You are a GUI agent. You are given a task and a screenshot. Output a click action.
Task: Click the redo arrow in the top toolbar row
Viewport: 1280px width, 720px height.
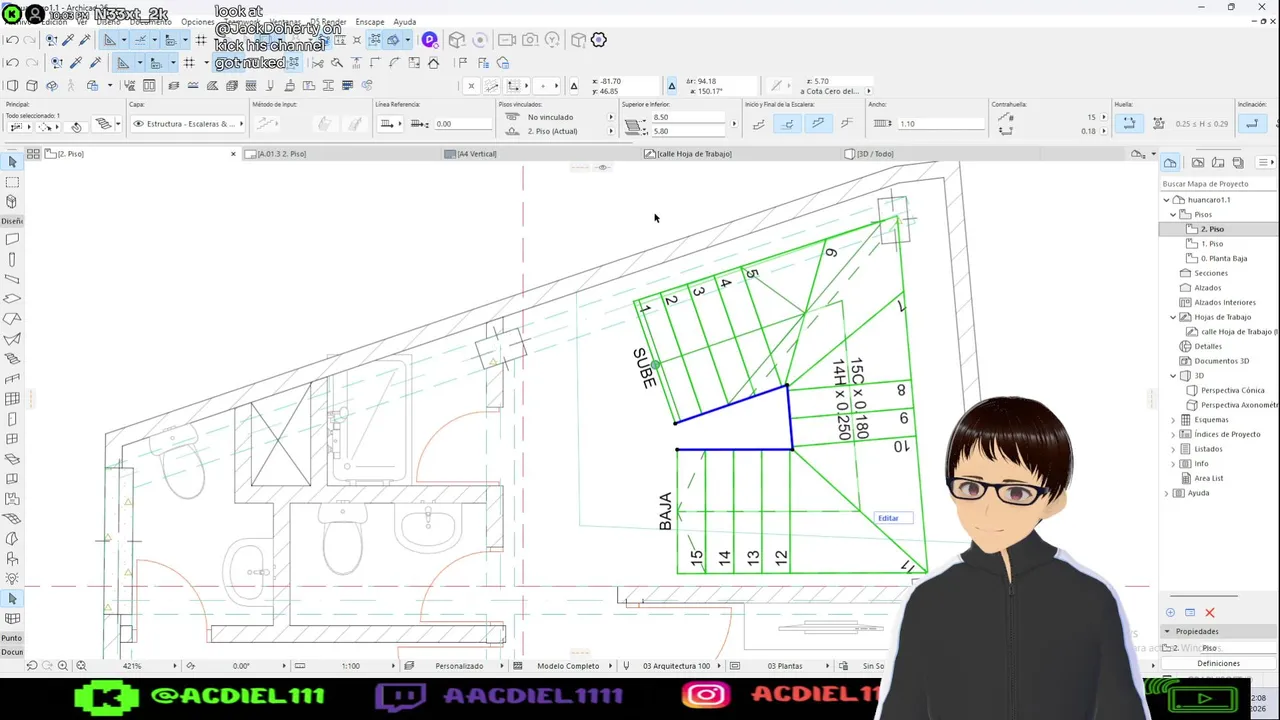(x=30, y=40)
